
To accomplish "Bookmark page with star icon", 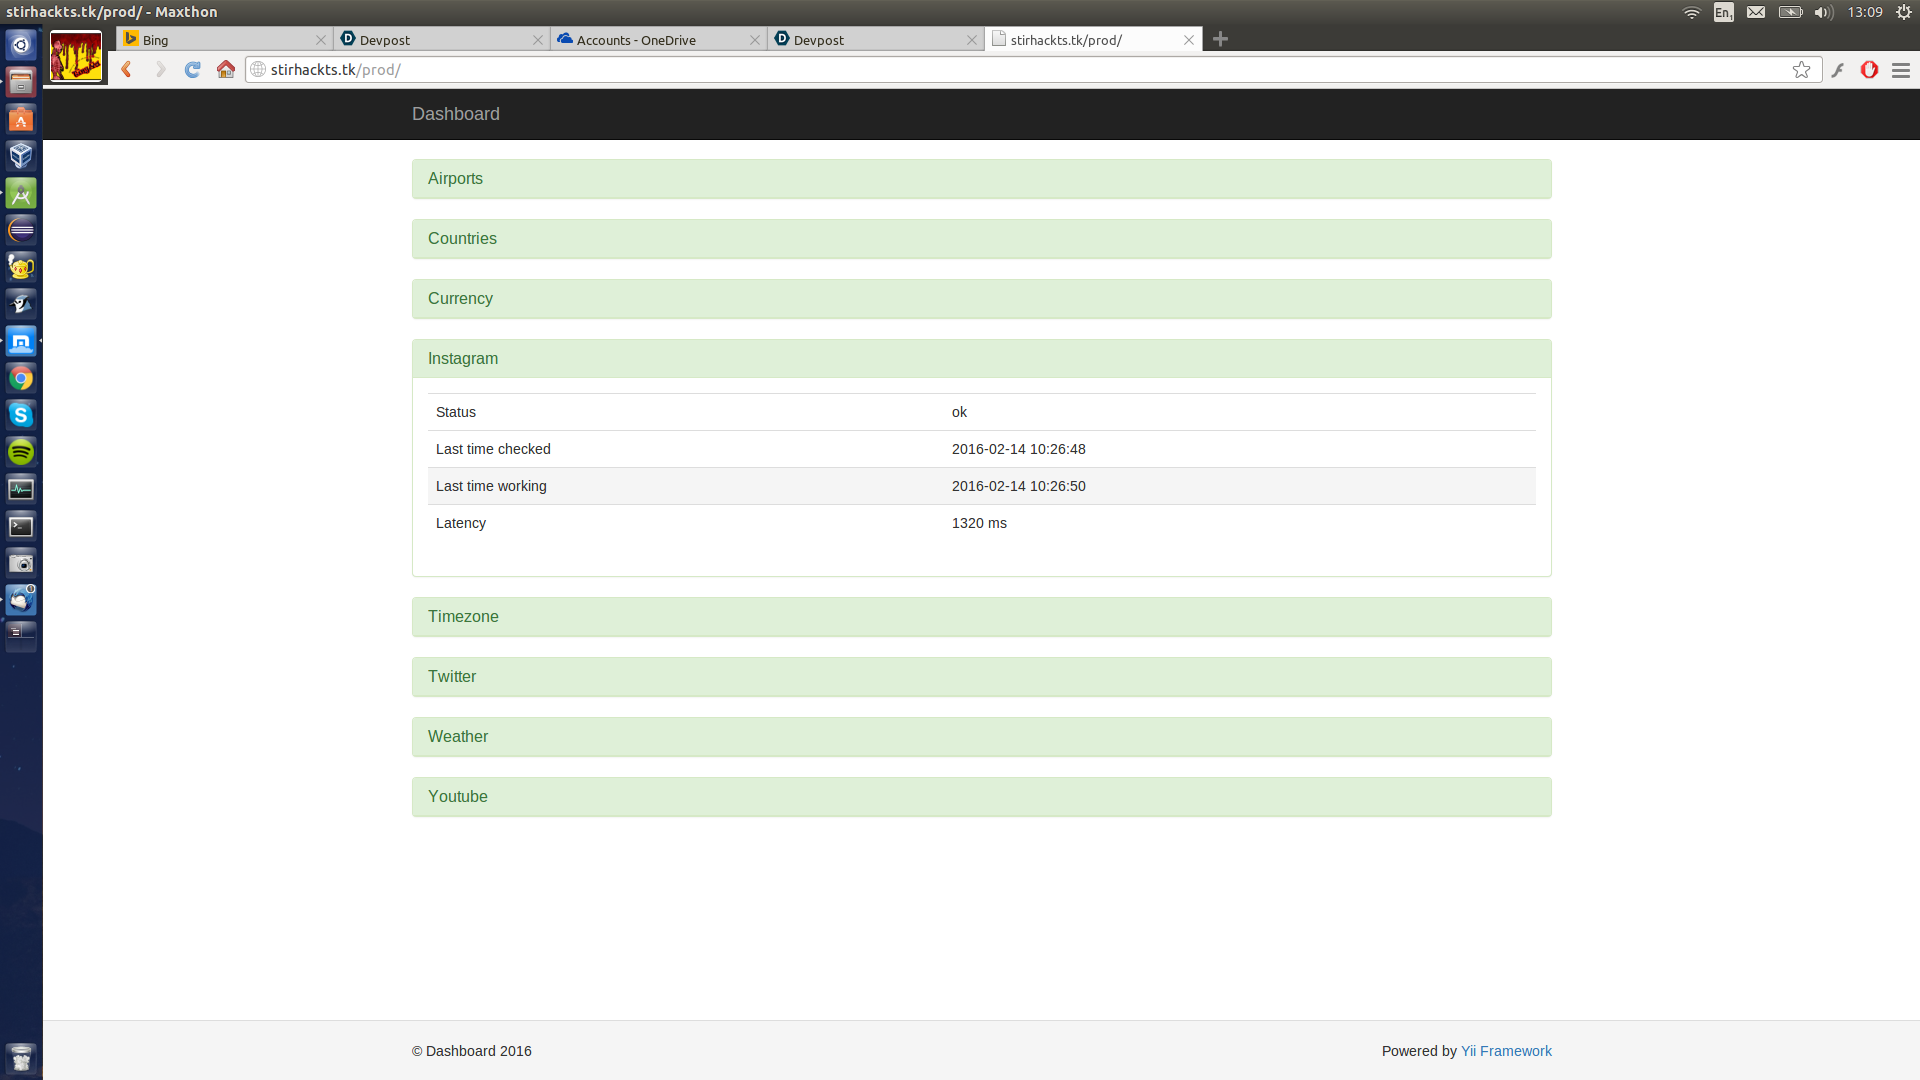I will (1801, 70).
